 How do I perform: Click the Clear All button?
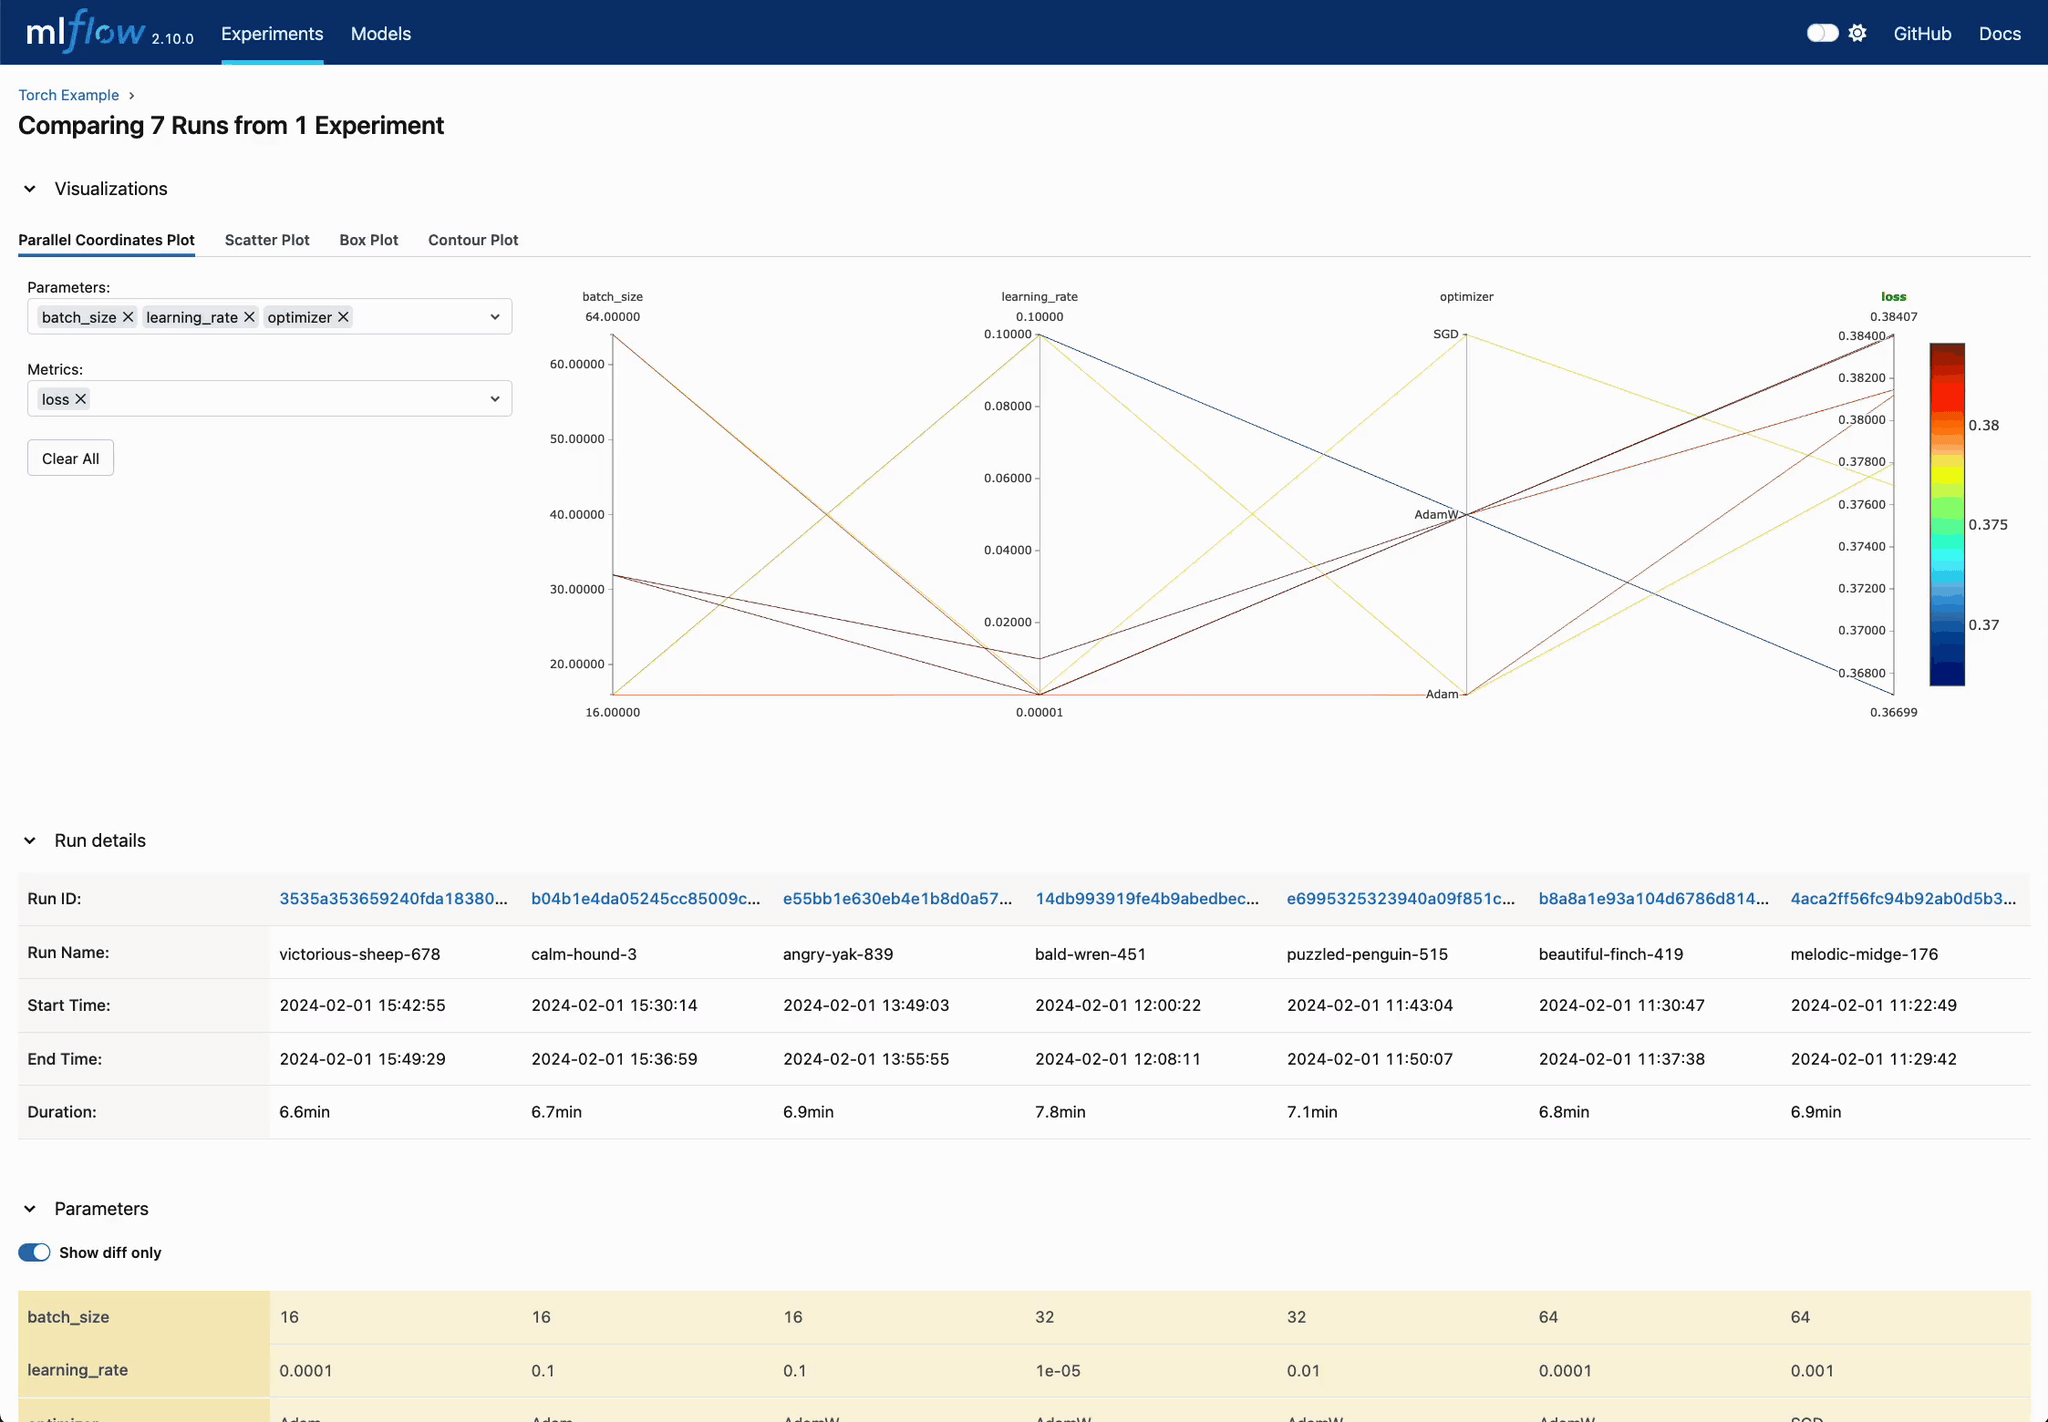coord(70,457)
